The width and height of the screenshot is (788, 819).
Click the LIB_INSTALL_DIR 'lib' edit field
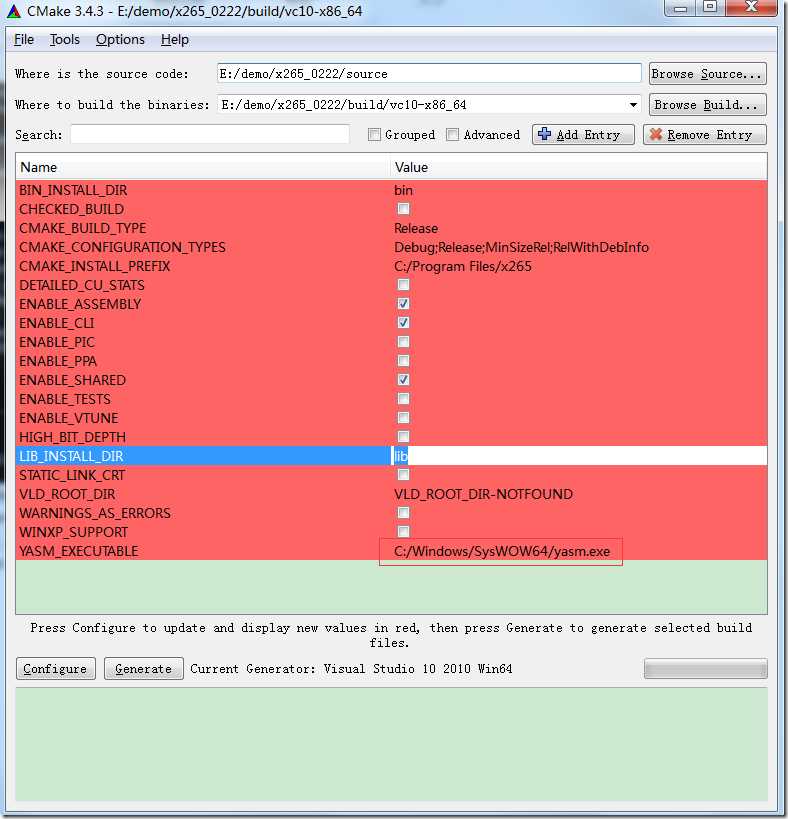point(579,456)
